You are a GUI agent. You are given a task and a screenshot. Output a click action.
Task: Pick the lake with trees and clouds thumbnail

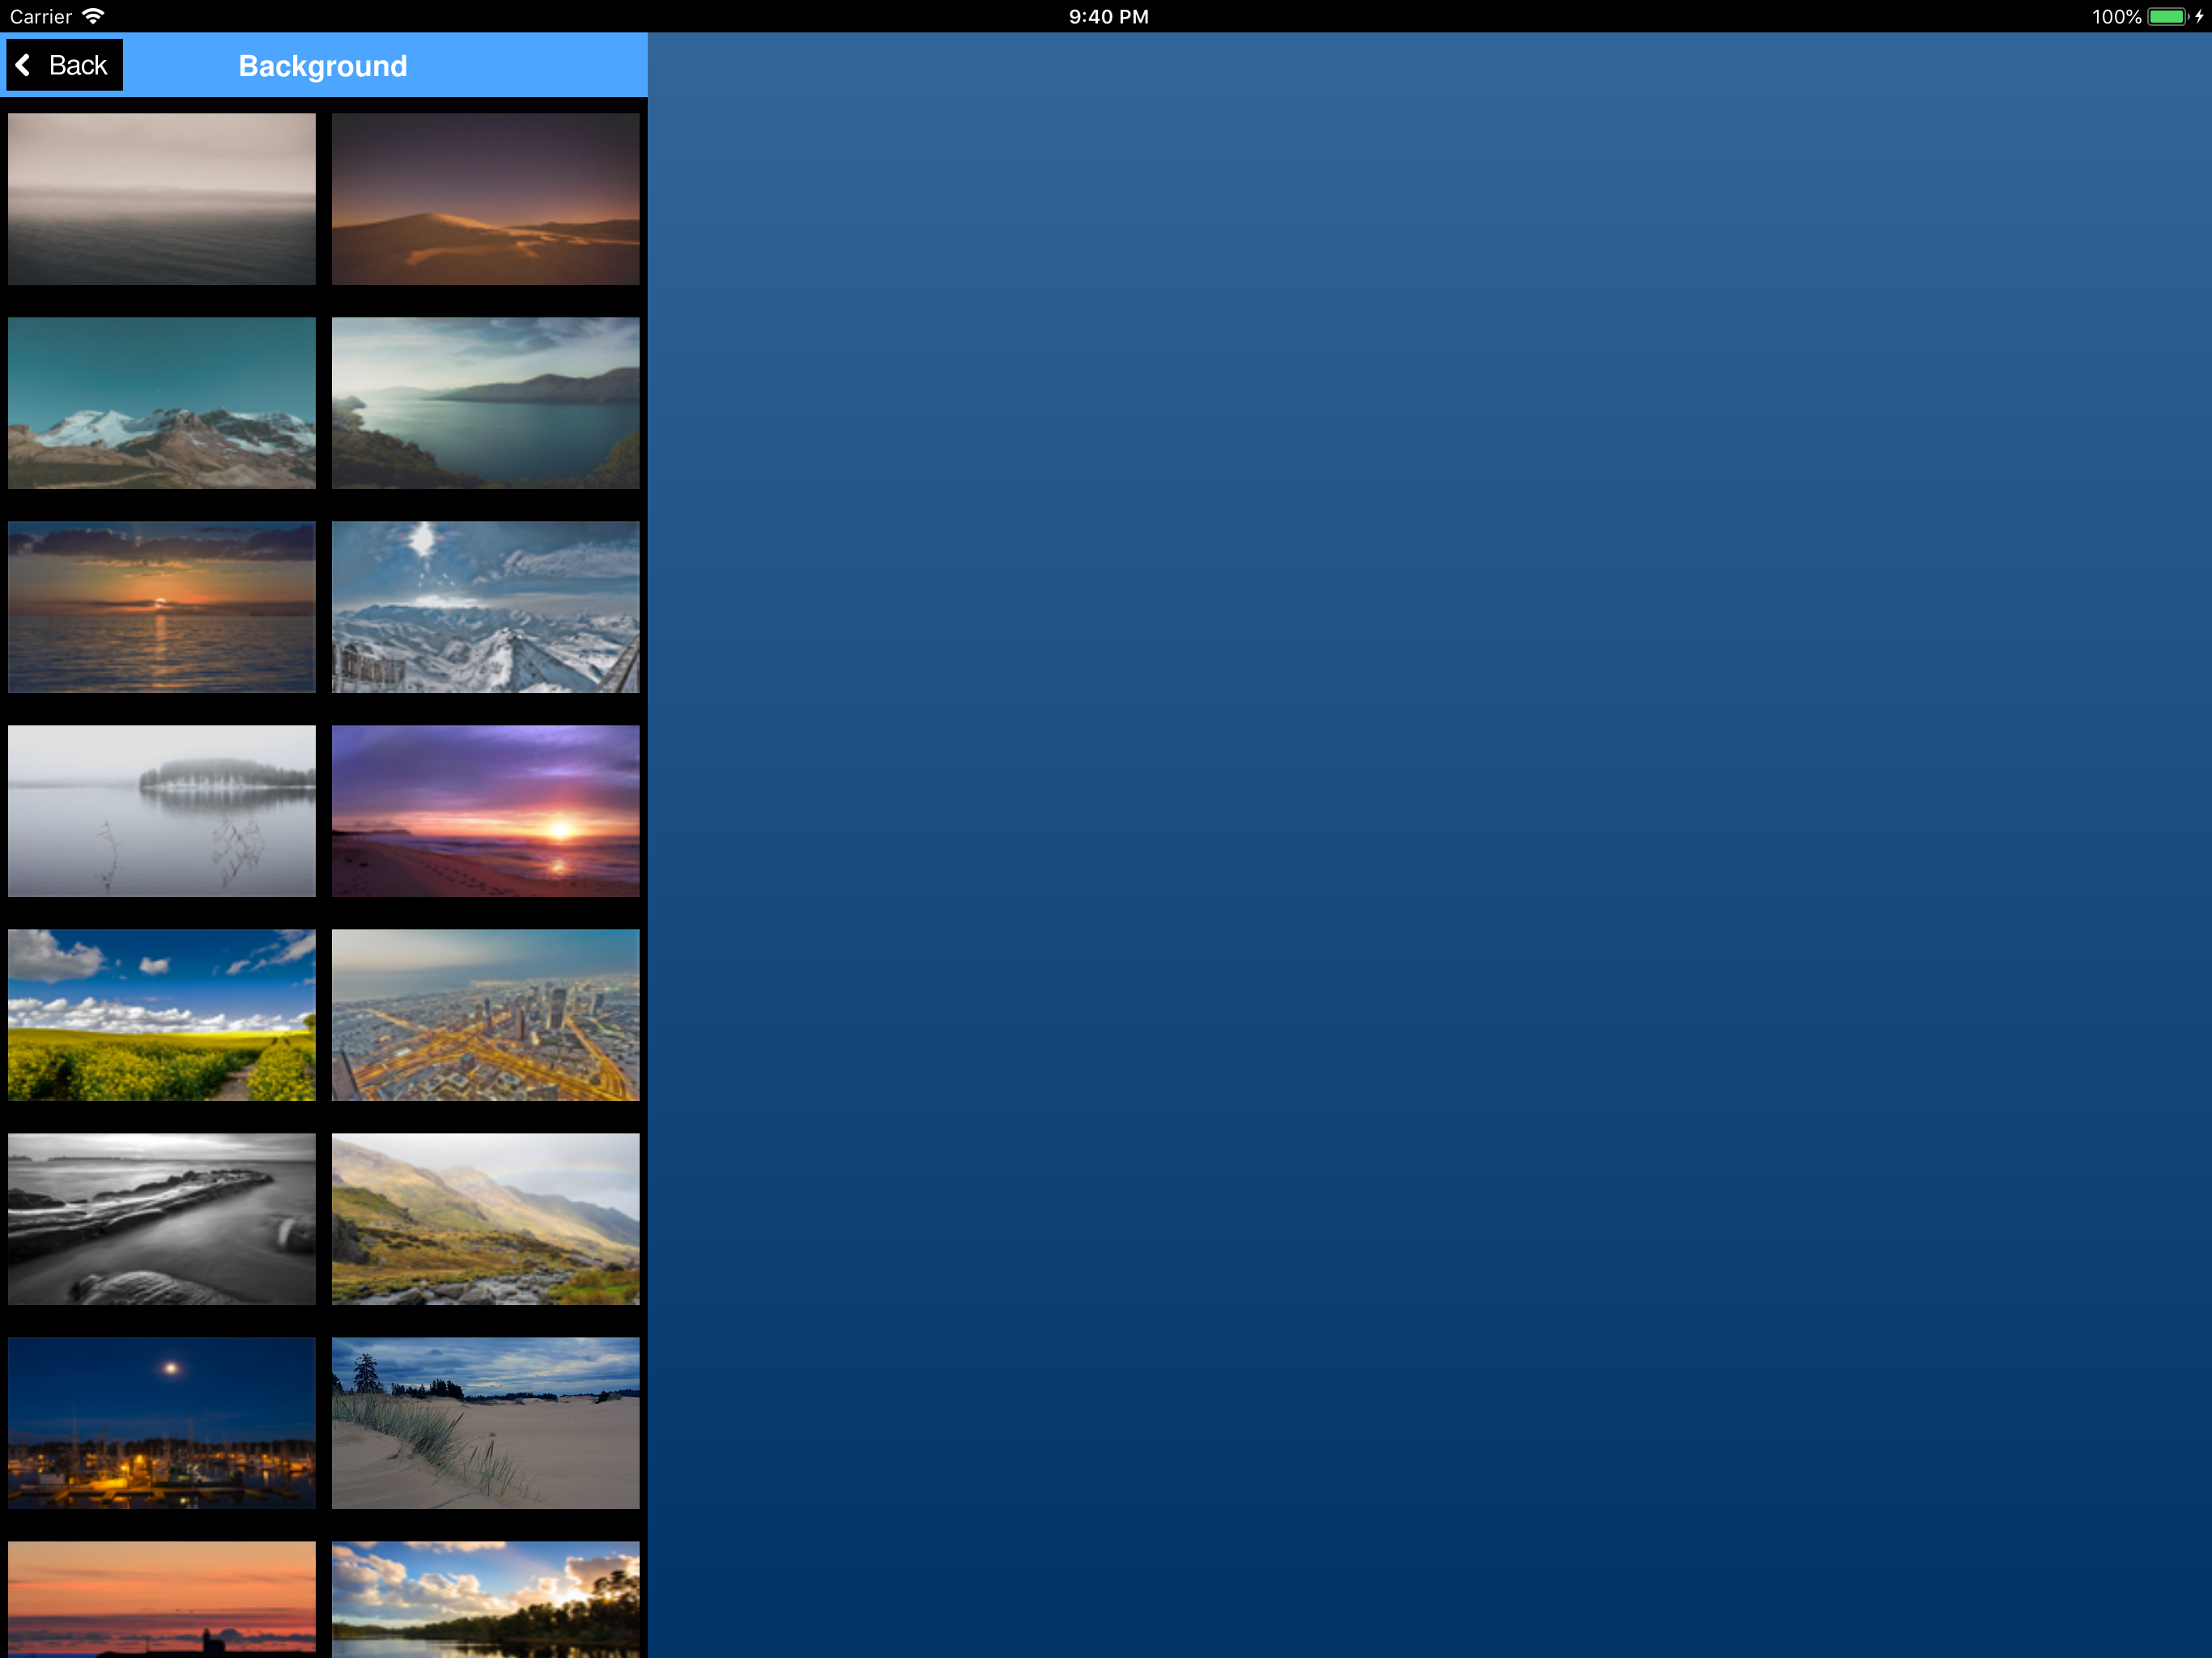point(485,1599)
